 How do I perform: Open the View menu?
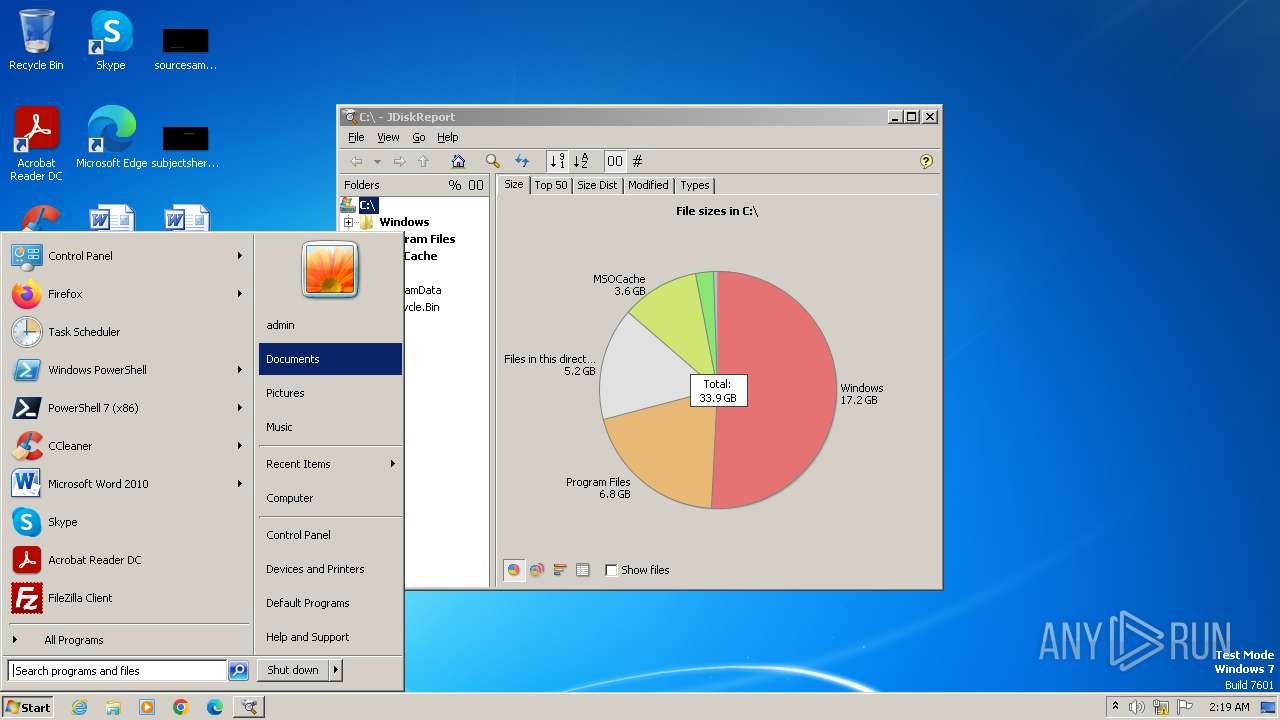pos(388,137)
